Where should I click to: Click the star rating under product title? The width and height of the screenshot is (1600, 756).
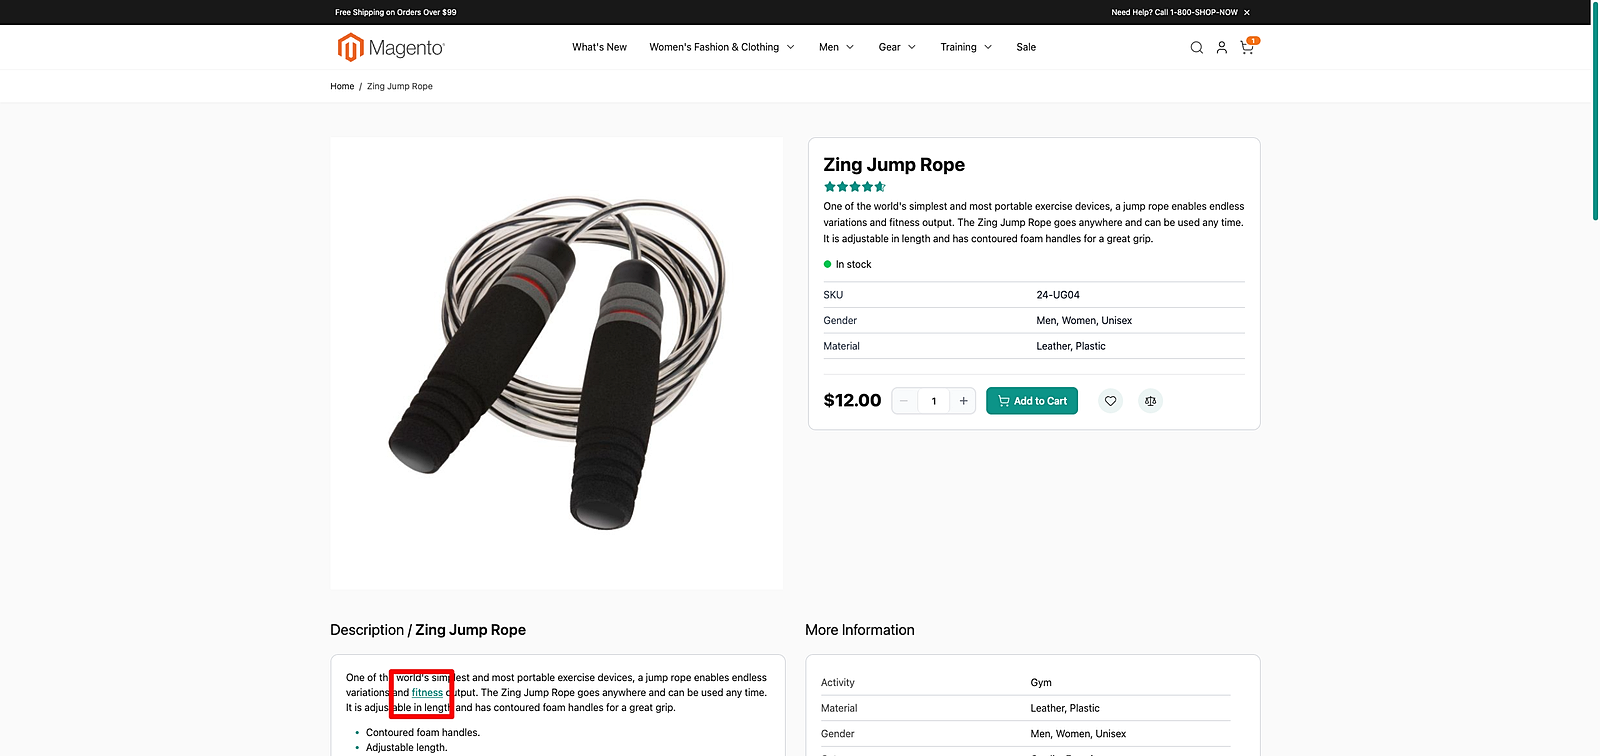coord(854,187)
